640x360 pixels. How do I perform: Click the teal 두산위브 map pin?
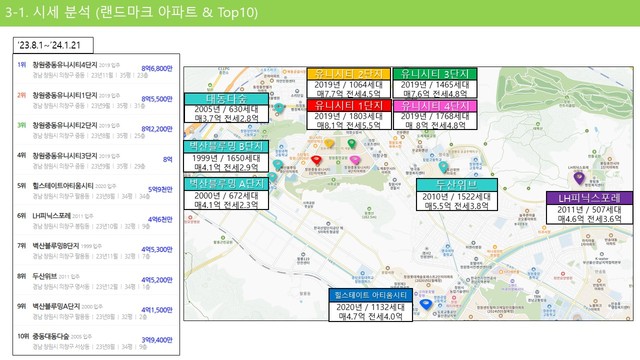pos(443,167)
